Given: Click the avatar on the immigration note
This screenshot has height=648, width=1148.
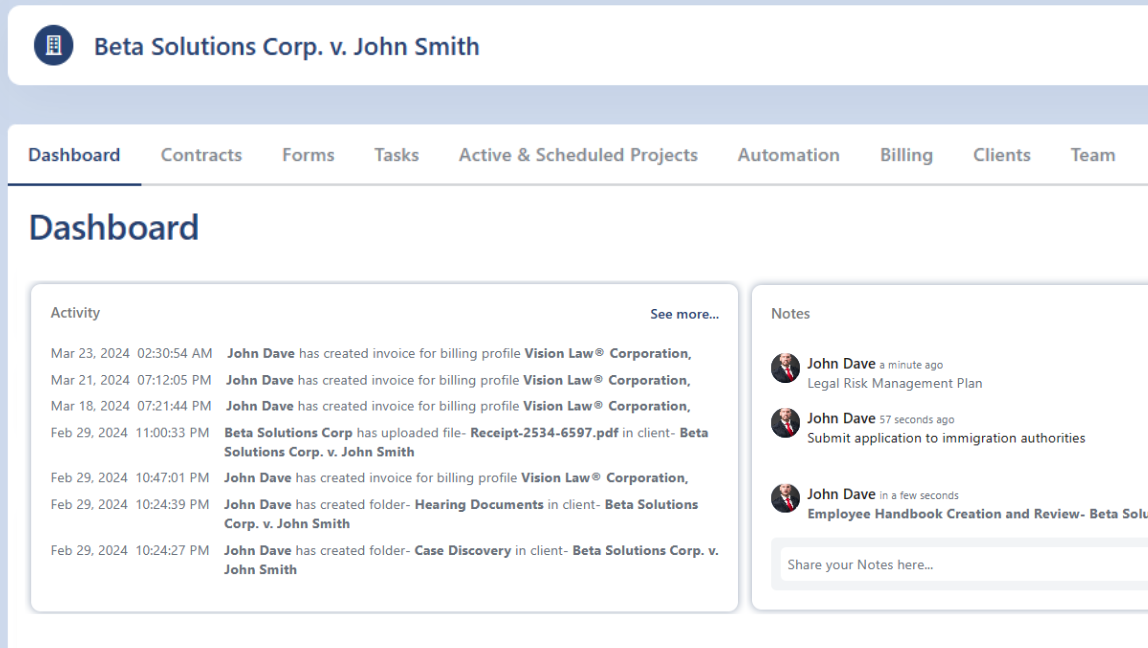Looking at the screenshot, I should pos(785,423).
